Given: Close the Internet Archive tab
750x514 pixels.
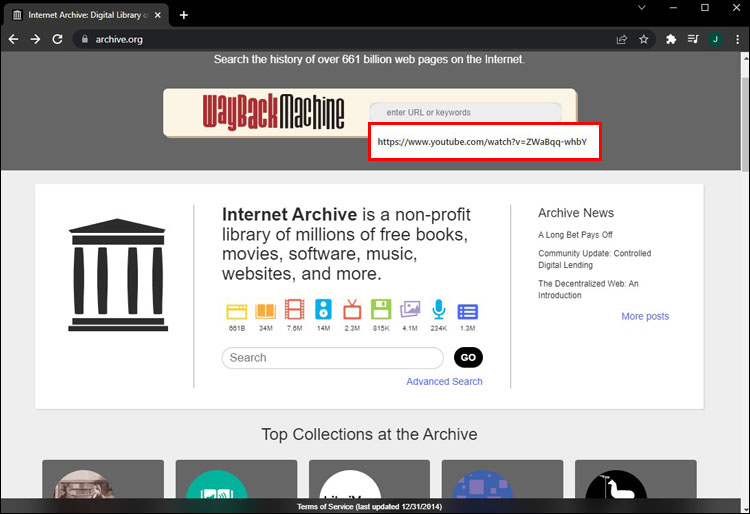Looking at the screenshot, I should (x=158, y=15).
